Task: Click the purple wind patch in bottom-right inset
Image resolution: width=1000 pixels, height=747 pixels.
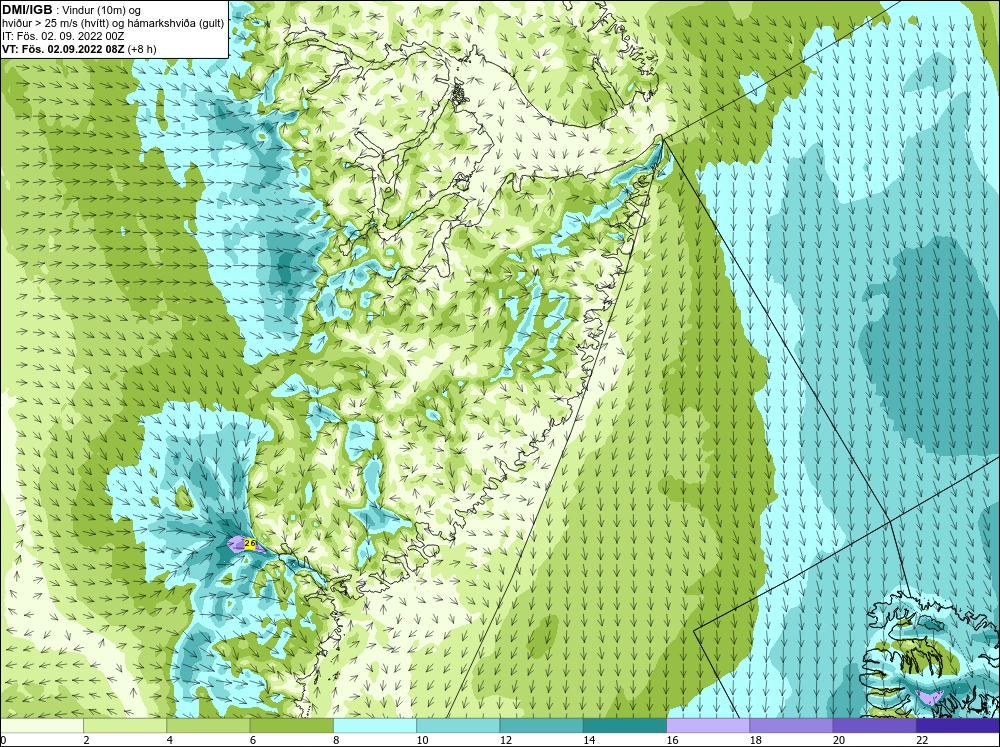Action: point(930,696)
